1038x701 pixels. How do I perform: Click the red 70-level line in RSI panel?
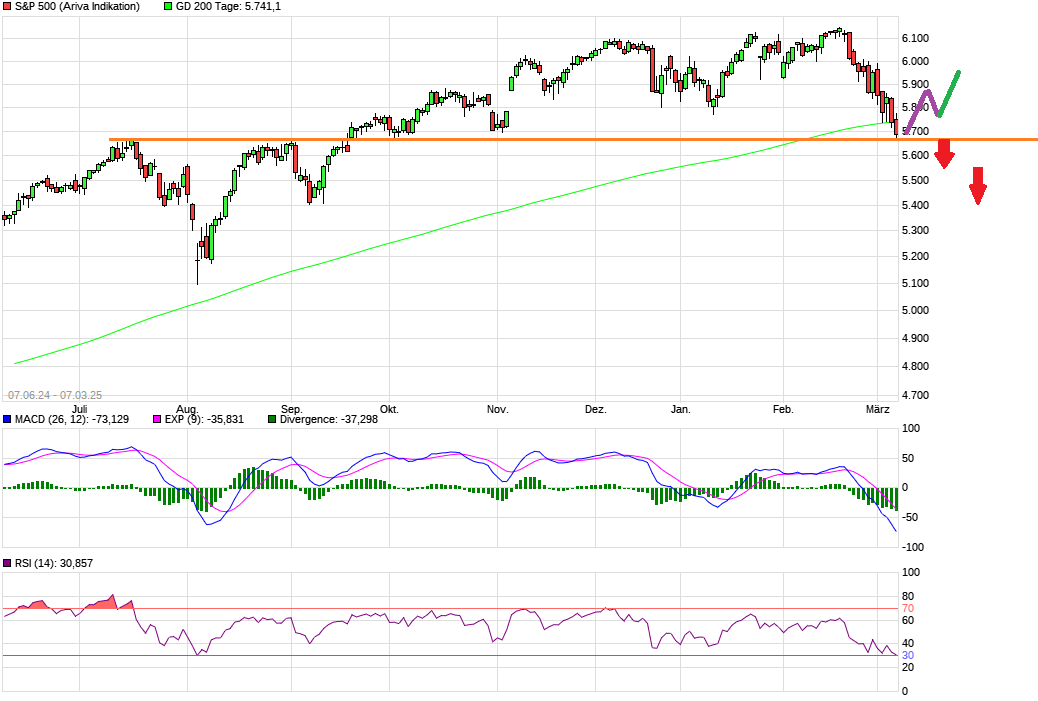pos(450,608)
